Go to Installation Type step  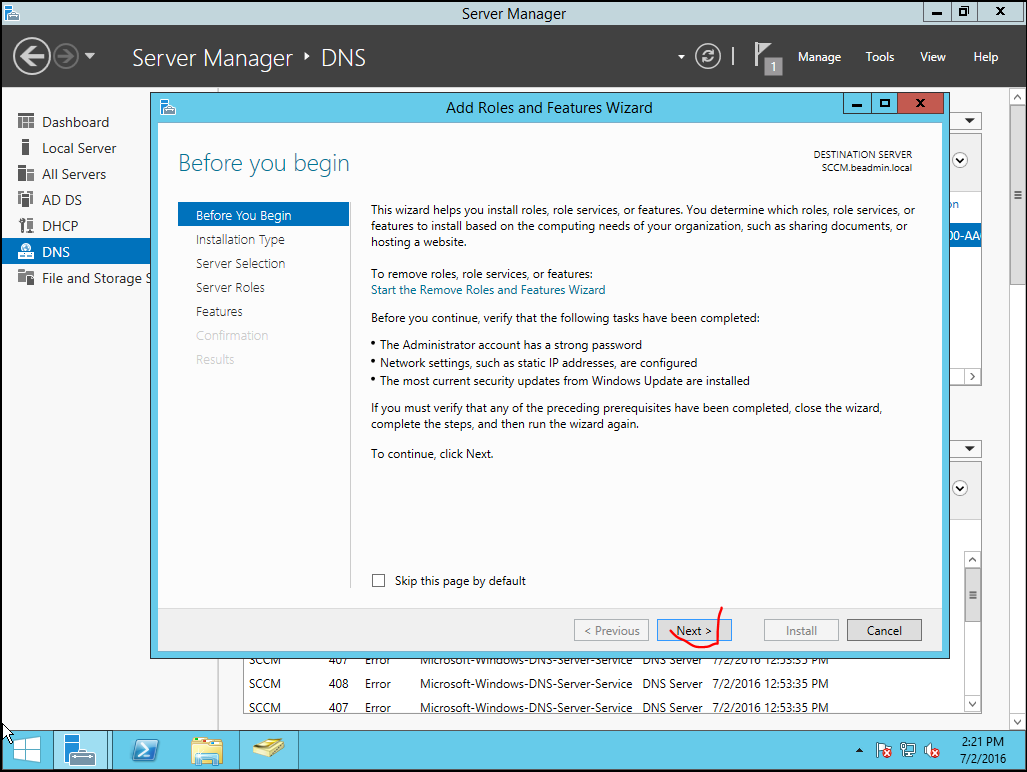click(x=240, y=240)
